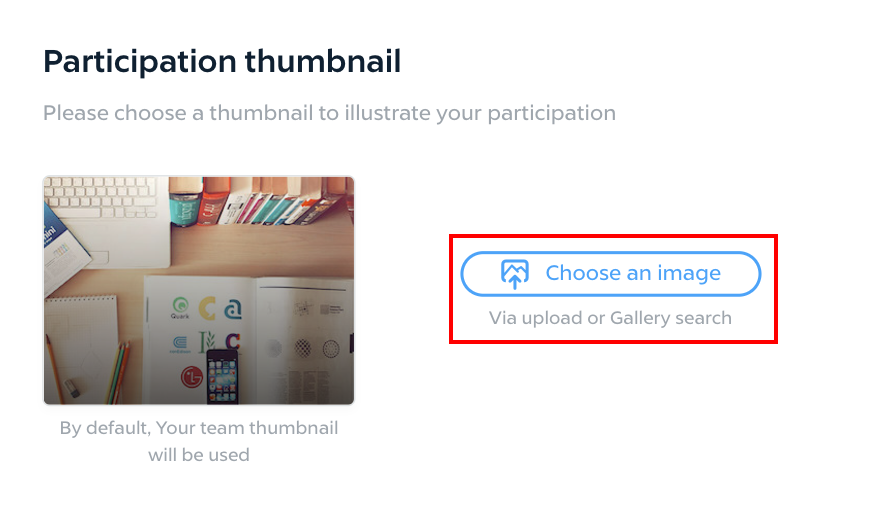The height and width of the screenshot is (510, 878).
Task: Click the dark red C logo above the phone
Action: point(232,341)
